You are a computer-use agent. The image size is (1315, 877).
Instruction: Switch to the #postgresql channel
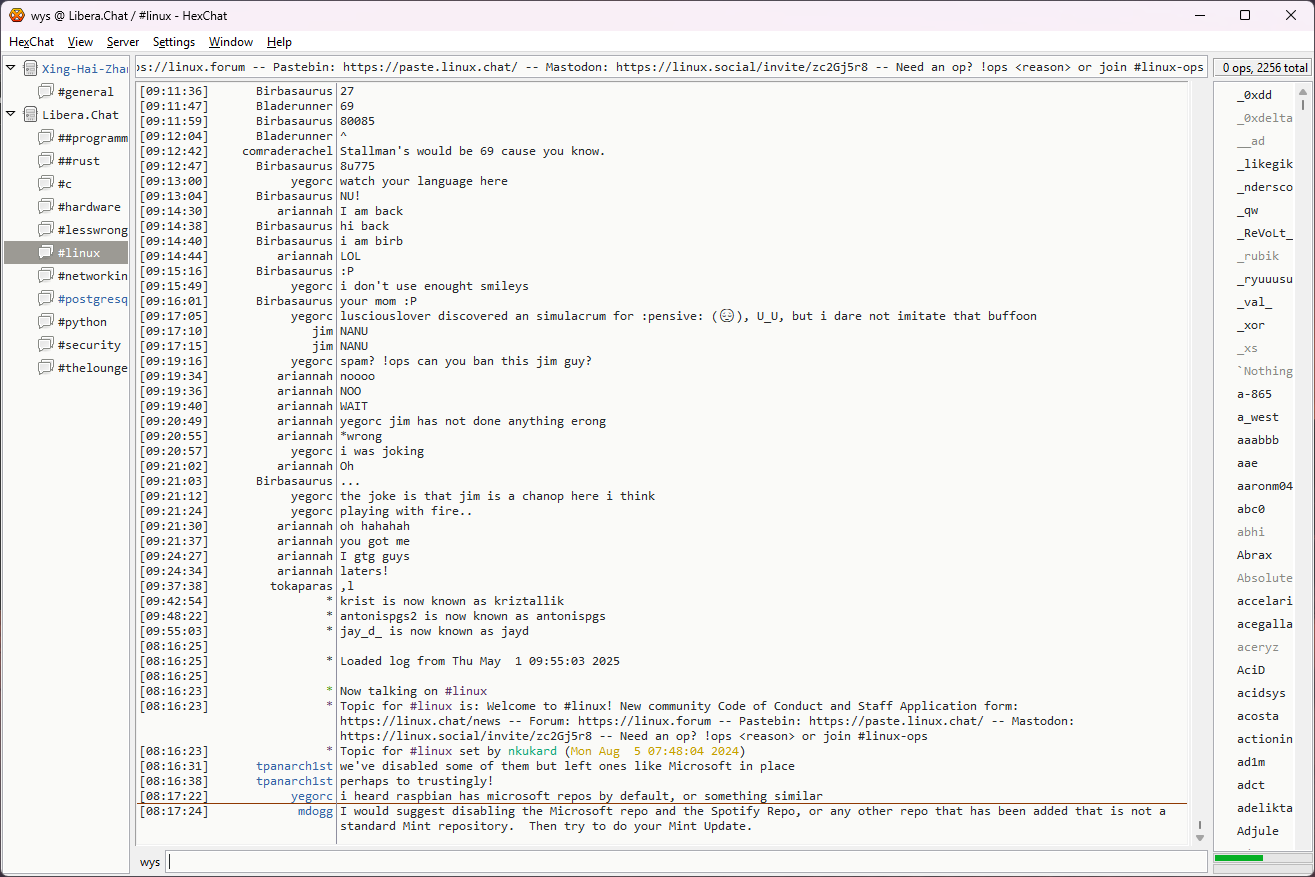click(x=92, y=299)
